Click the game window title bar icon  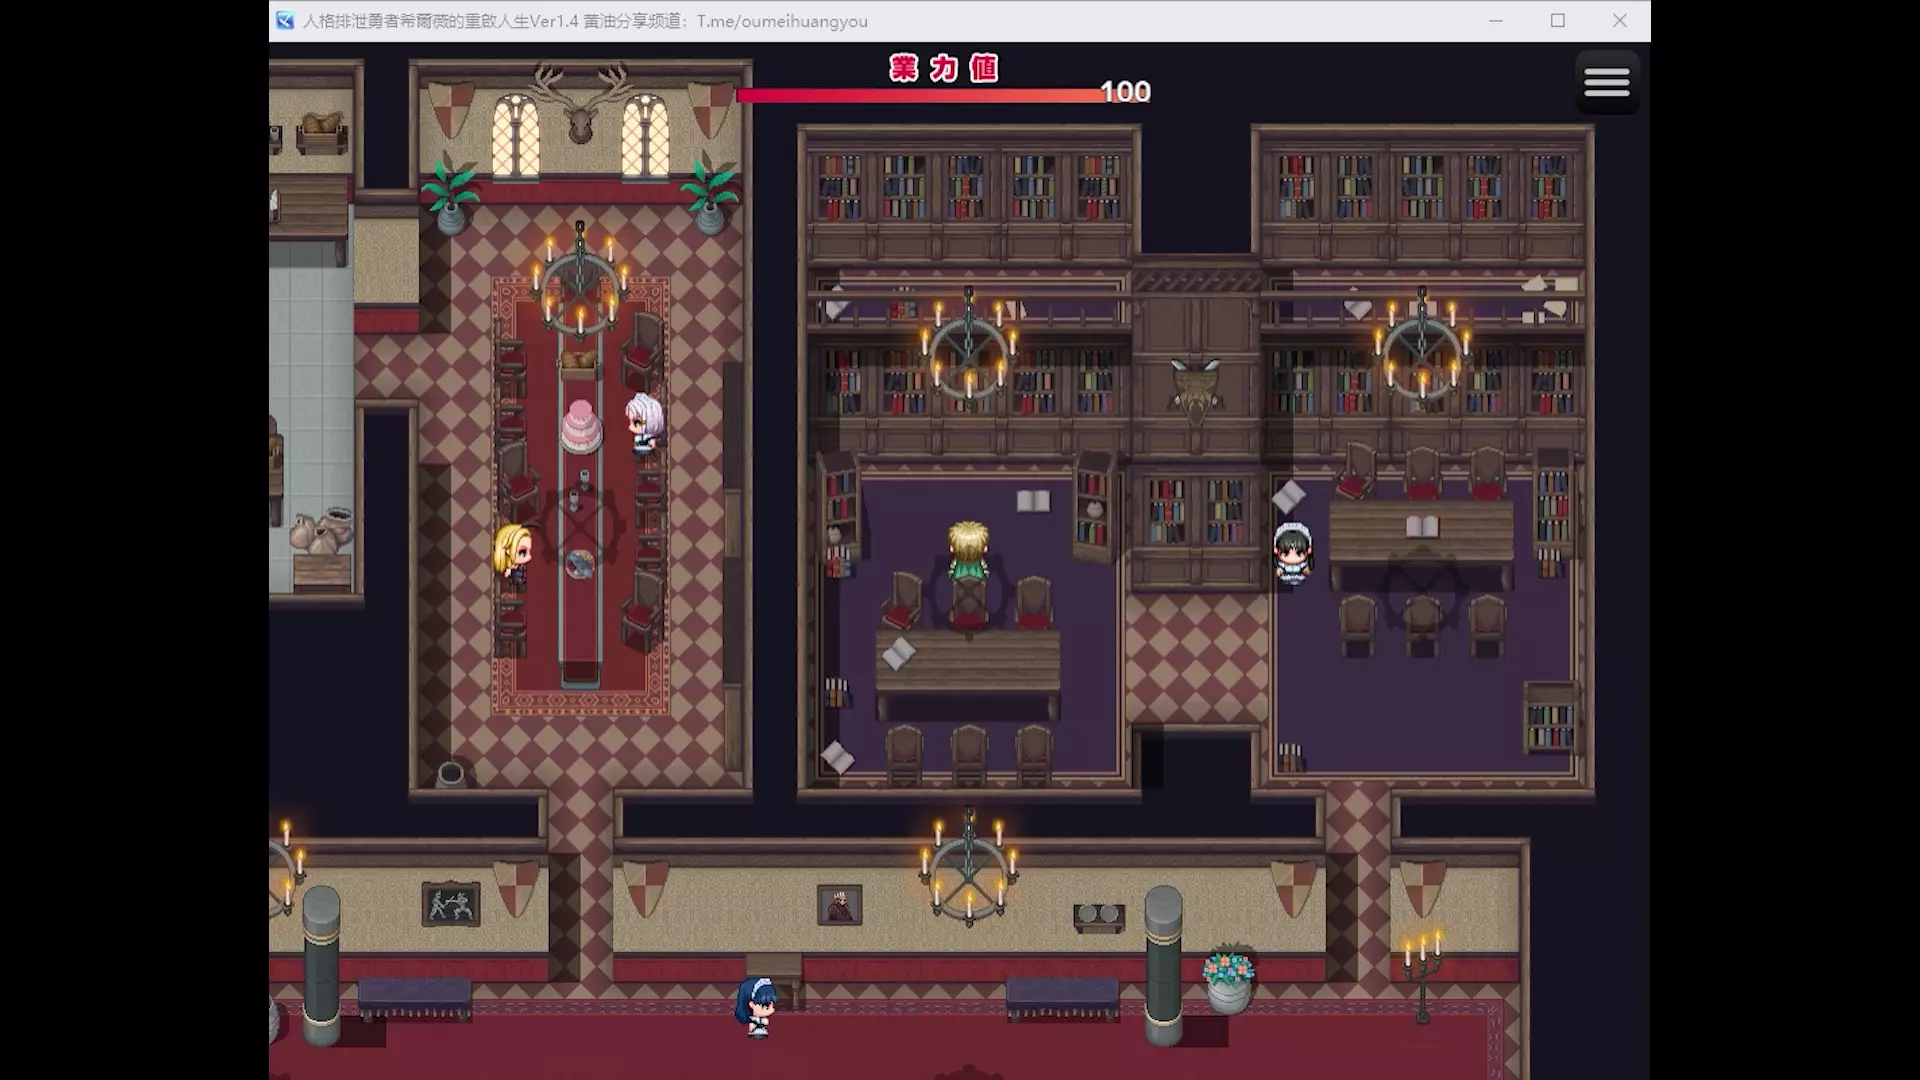[x=285, y=21]
